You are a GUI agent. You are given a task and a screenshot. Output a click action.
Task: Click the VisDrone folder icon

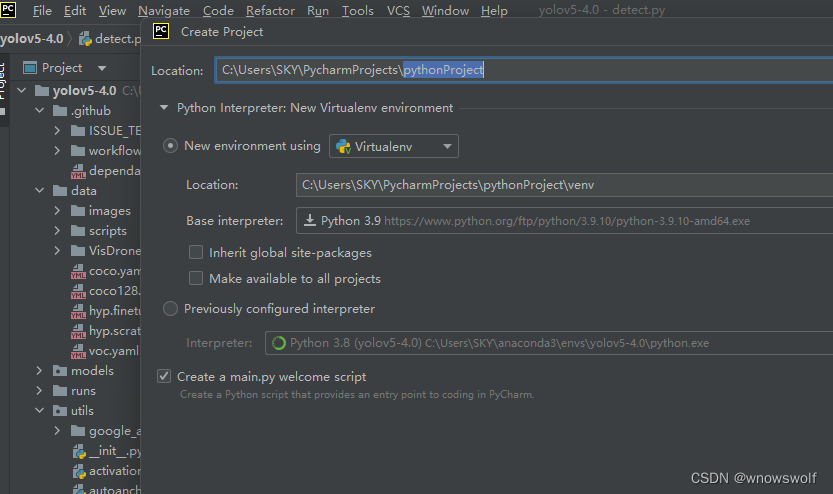[x=78, y=251]
